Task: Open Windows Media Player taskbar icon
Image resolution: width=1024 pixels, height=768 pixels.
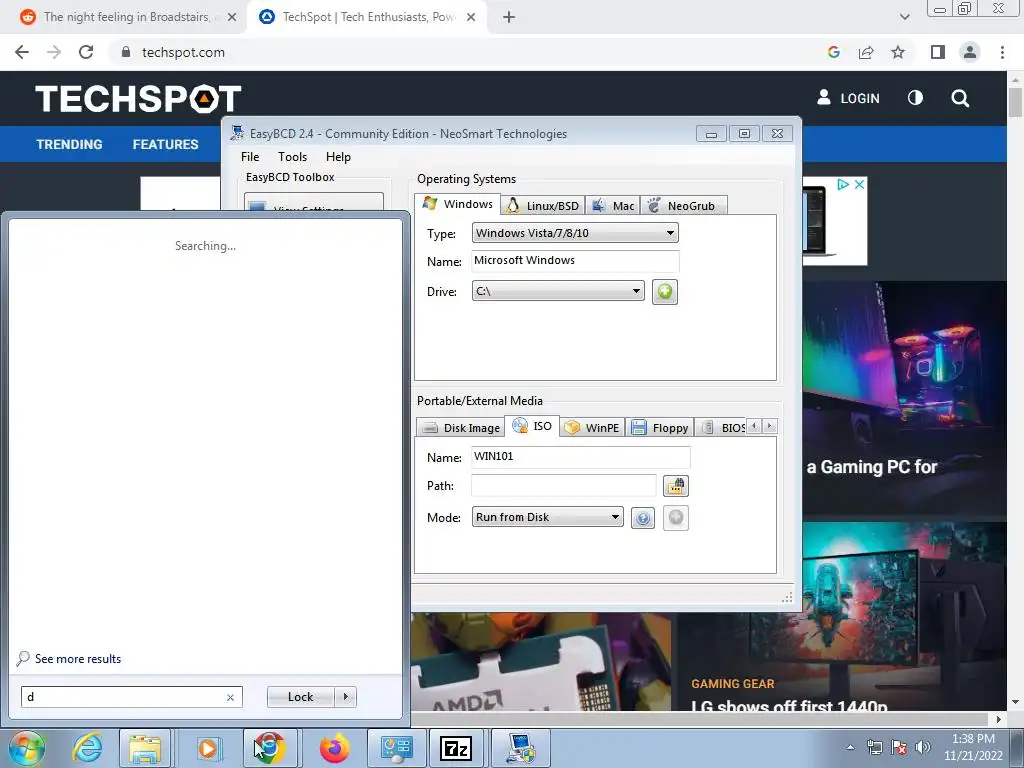Action: (208, 748)
